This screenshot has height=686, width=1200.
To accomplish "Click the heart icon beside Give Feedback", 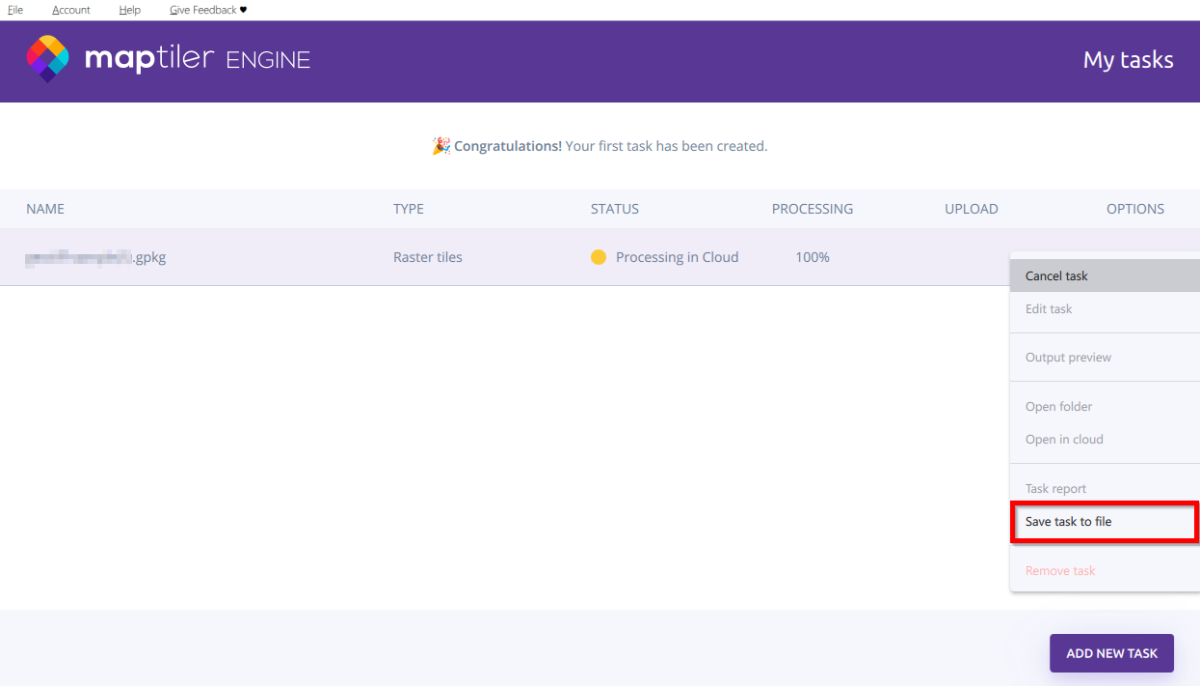I will pos(243,10).
